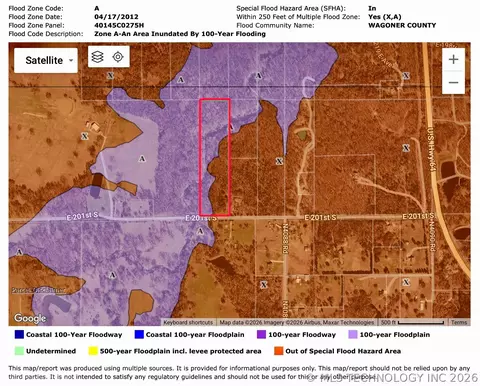This screenshot has width=480, height=386.
Task: Click the 100-year Floodplain lavender swatch
Action: (x=353, y=334)
